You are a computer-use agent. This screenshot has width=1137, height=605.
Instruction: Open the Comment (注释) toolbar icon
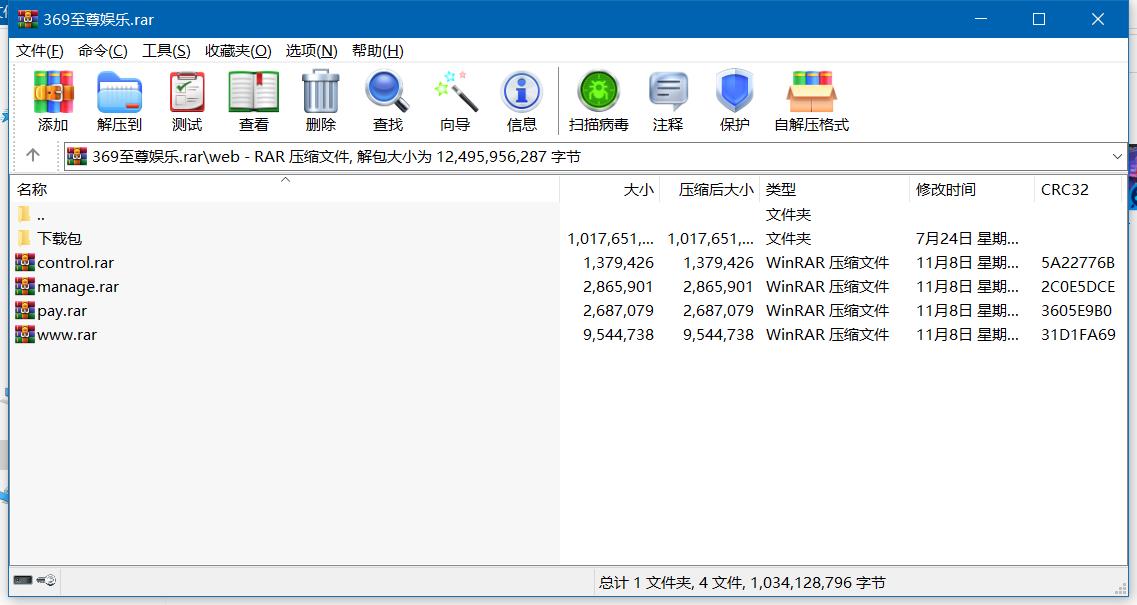667,101
